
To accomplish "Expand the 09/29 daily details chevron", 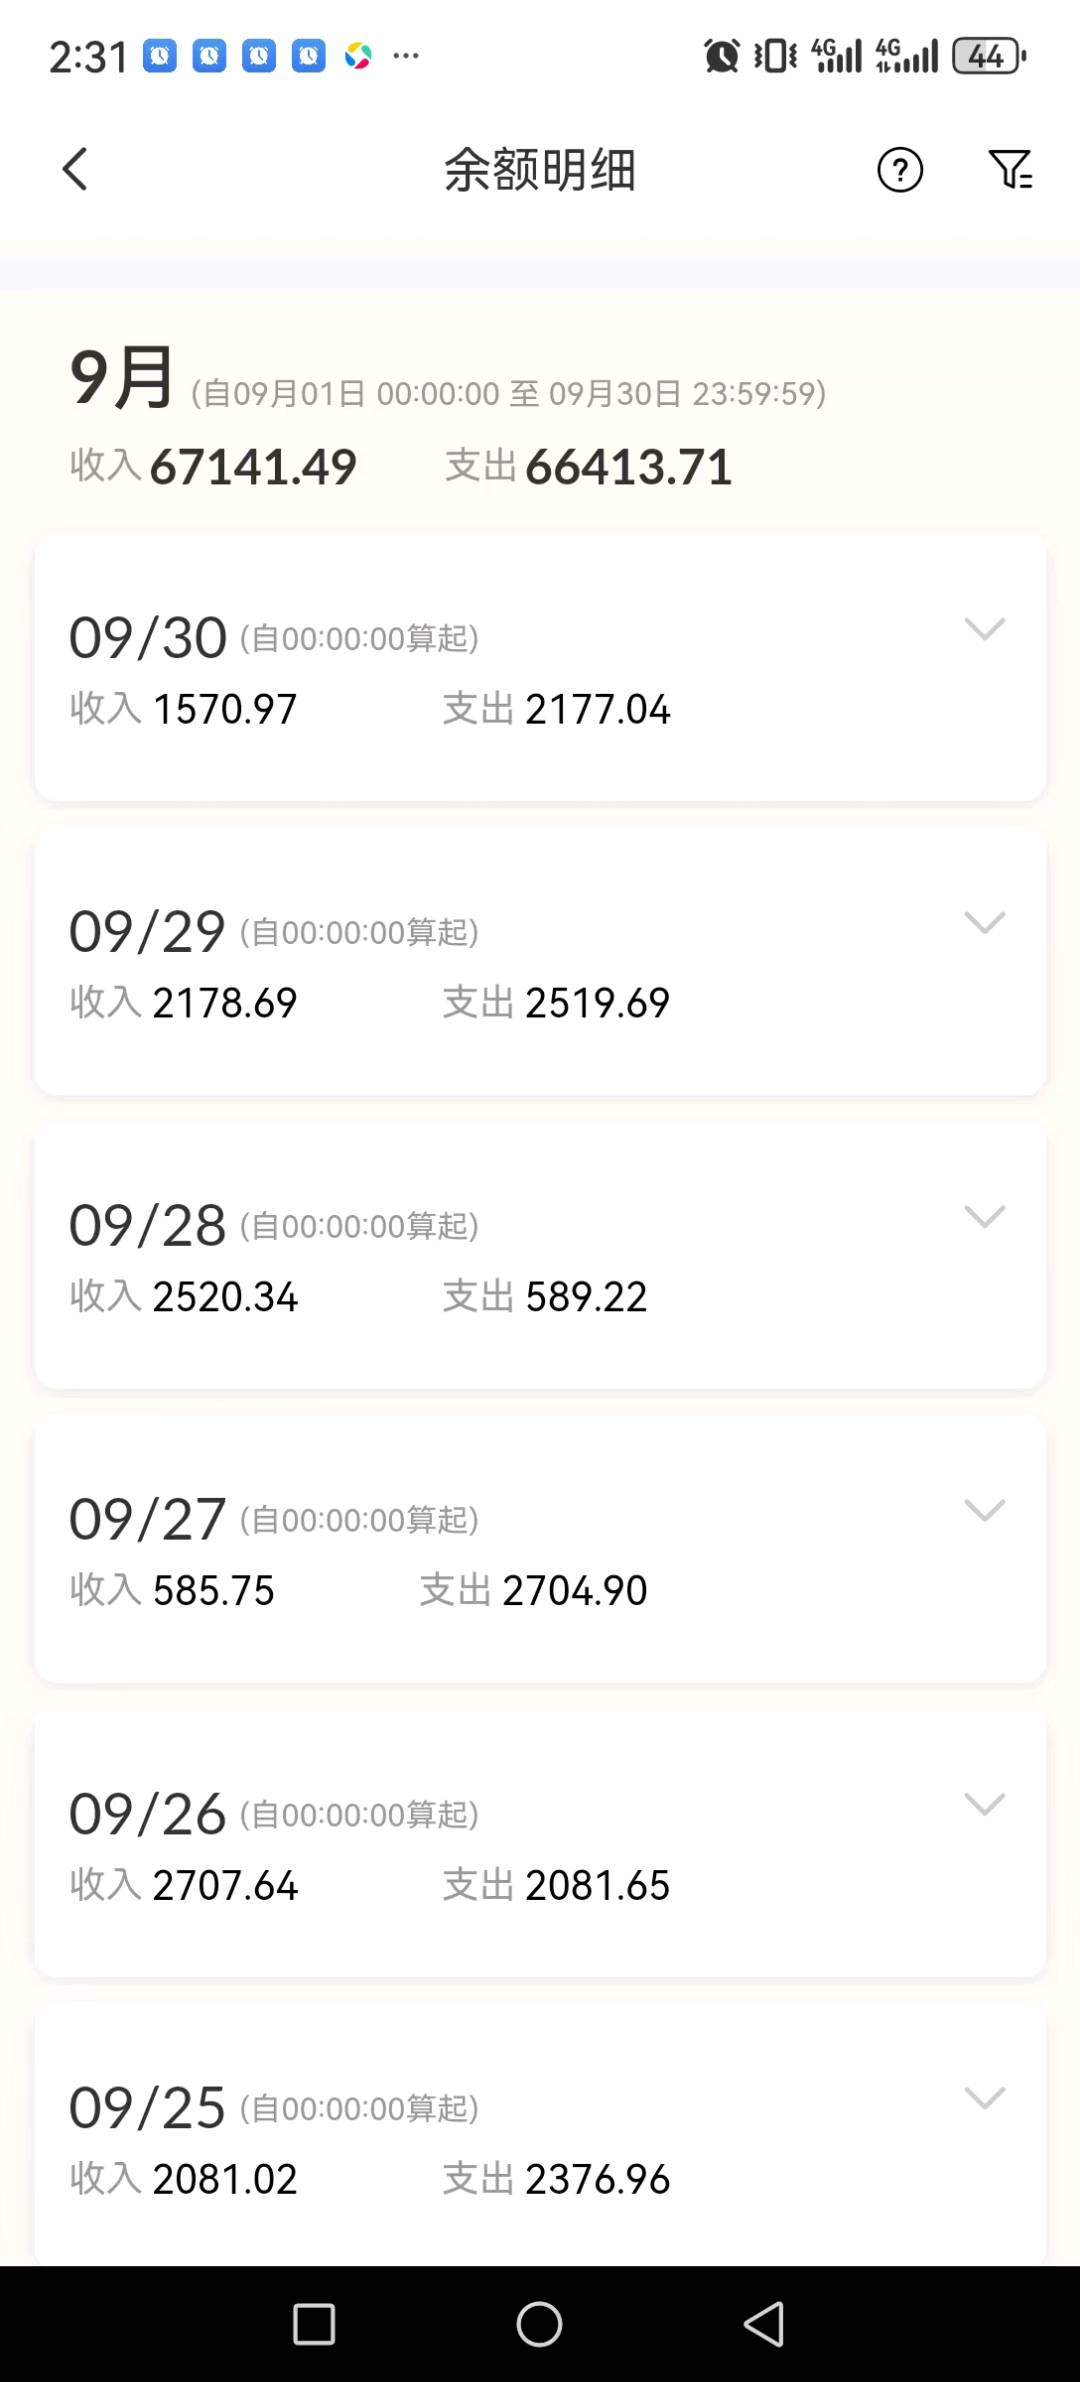I will tap(984, 922).
